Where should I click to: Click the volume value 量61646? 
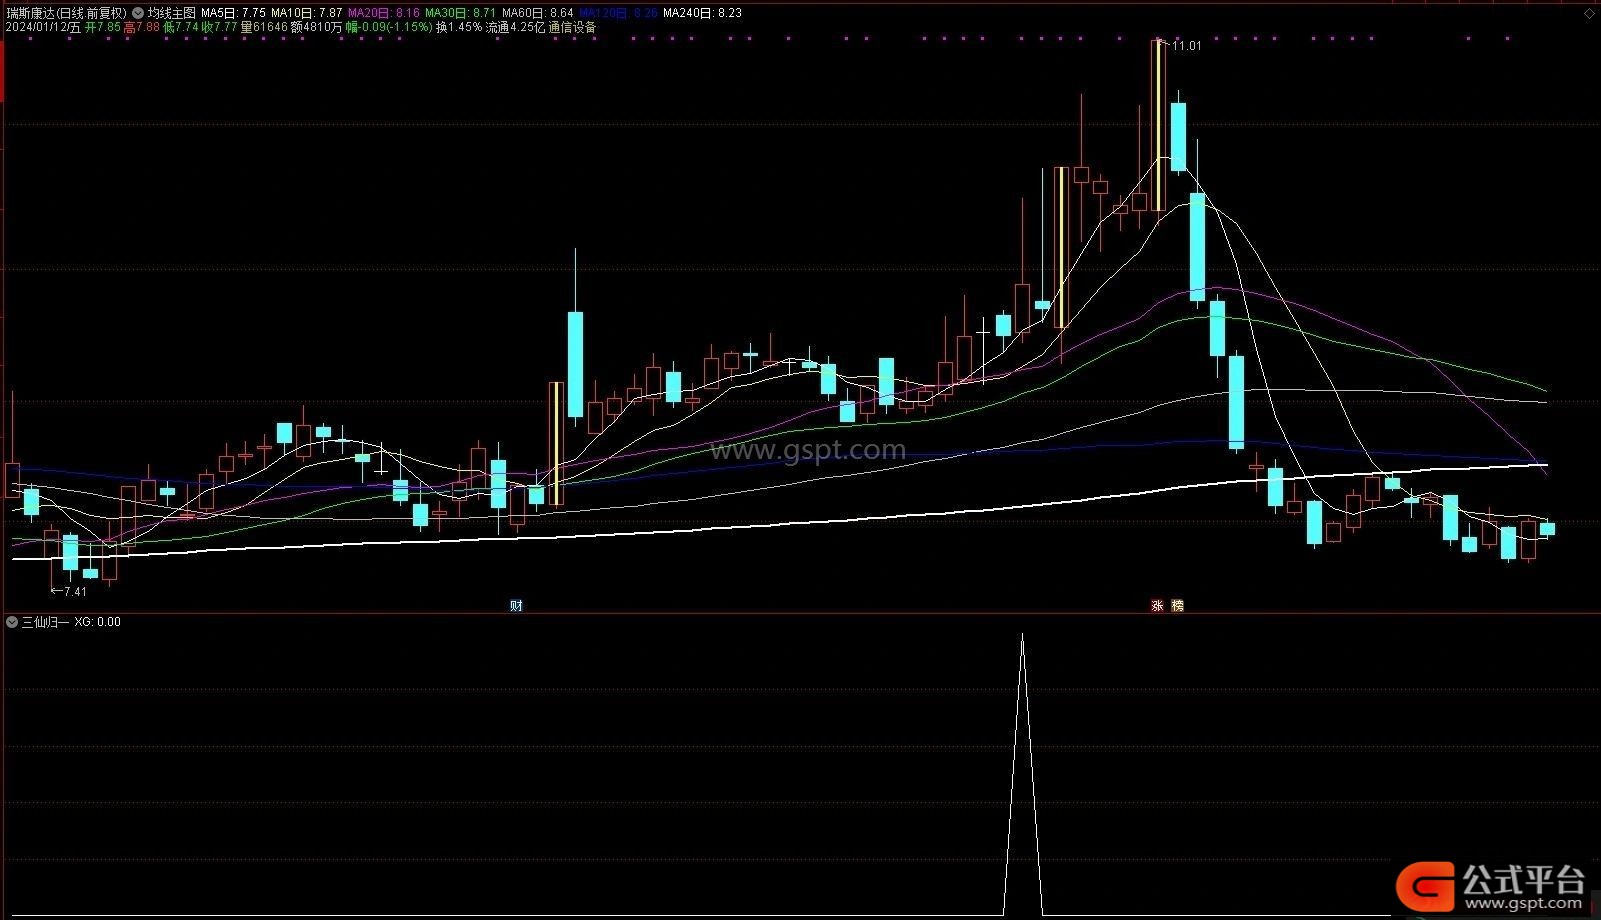click(264, 27)
